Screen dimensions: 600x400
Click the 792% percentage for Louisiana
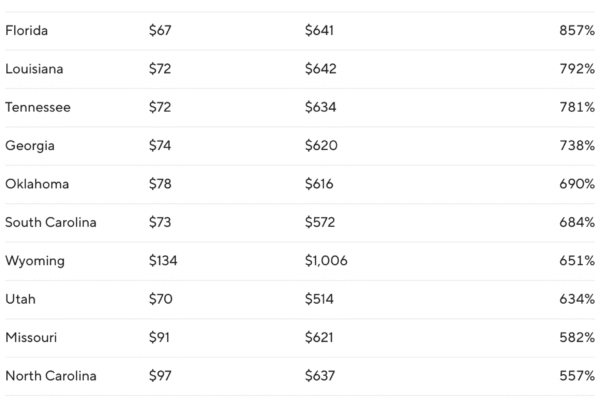coord(577,69)
